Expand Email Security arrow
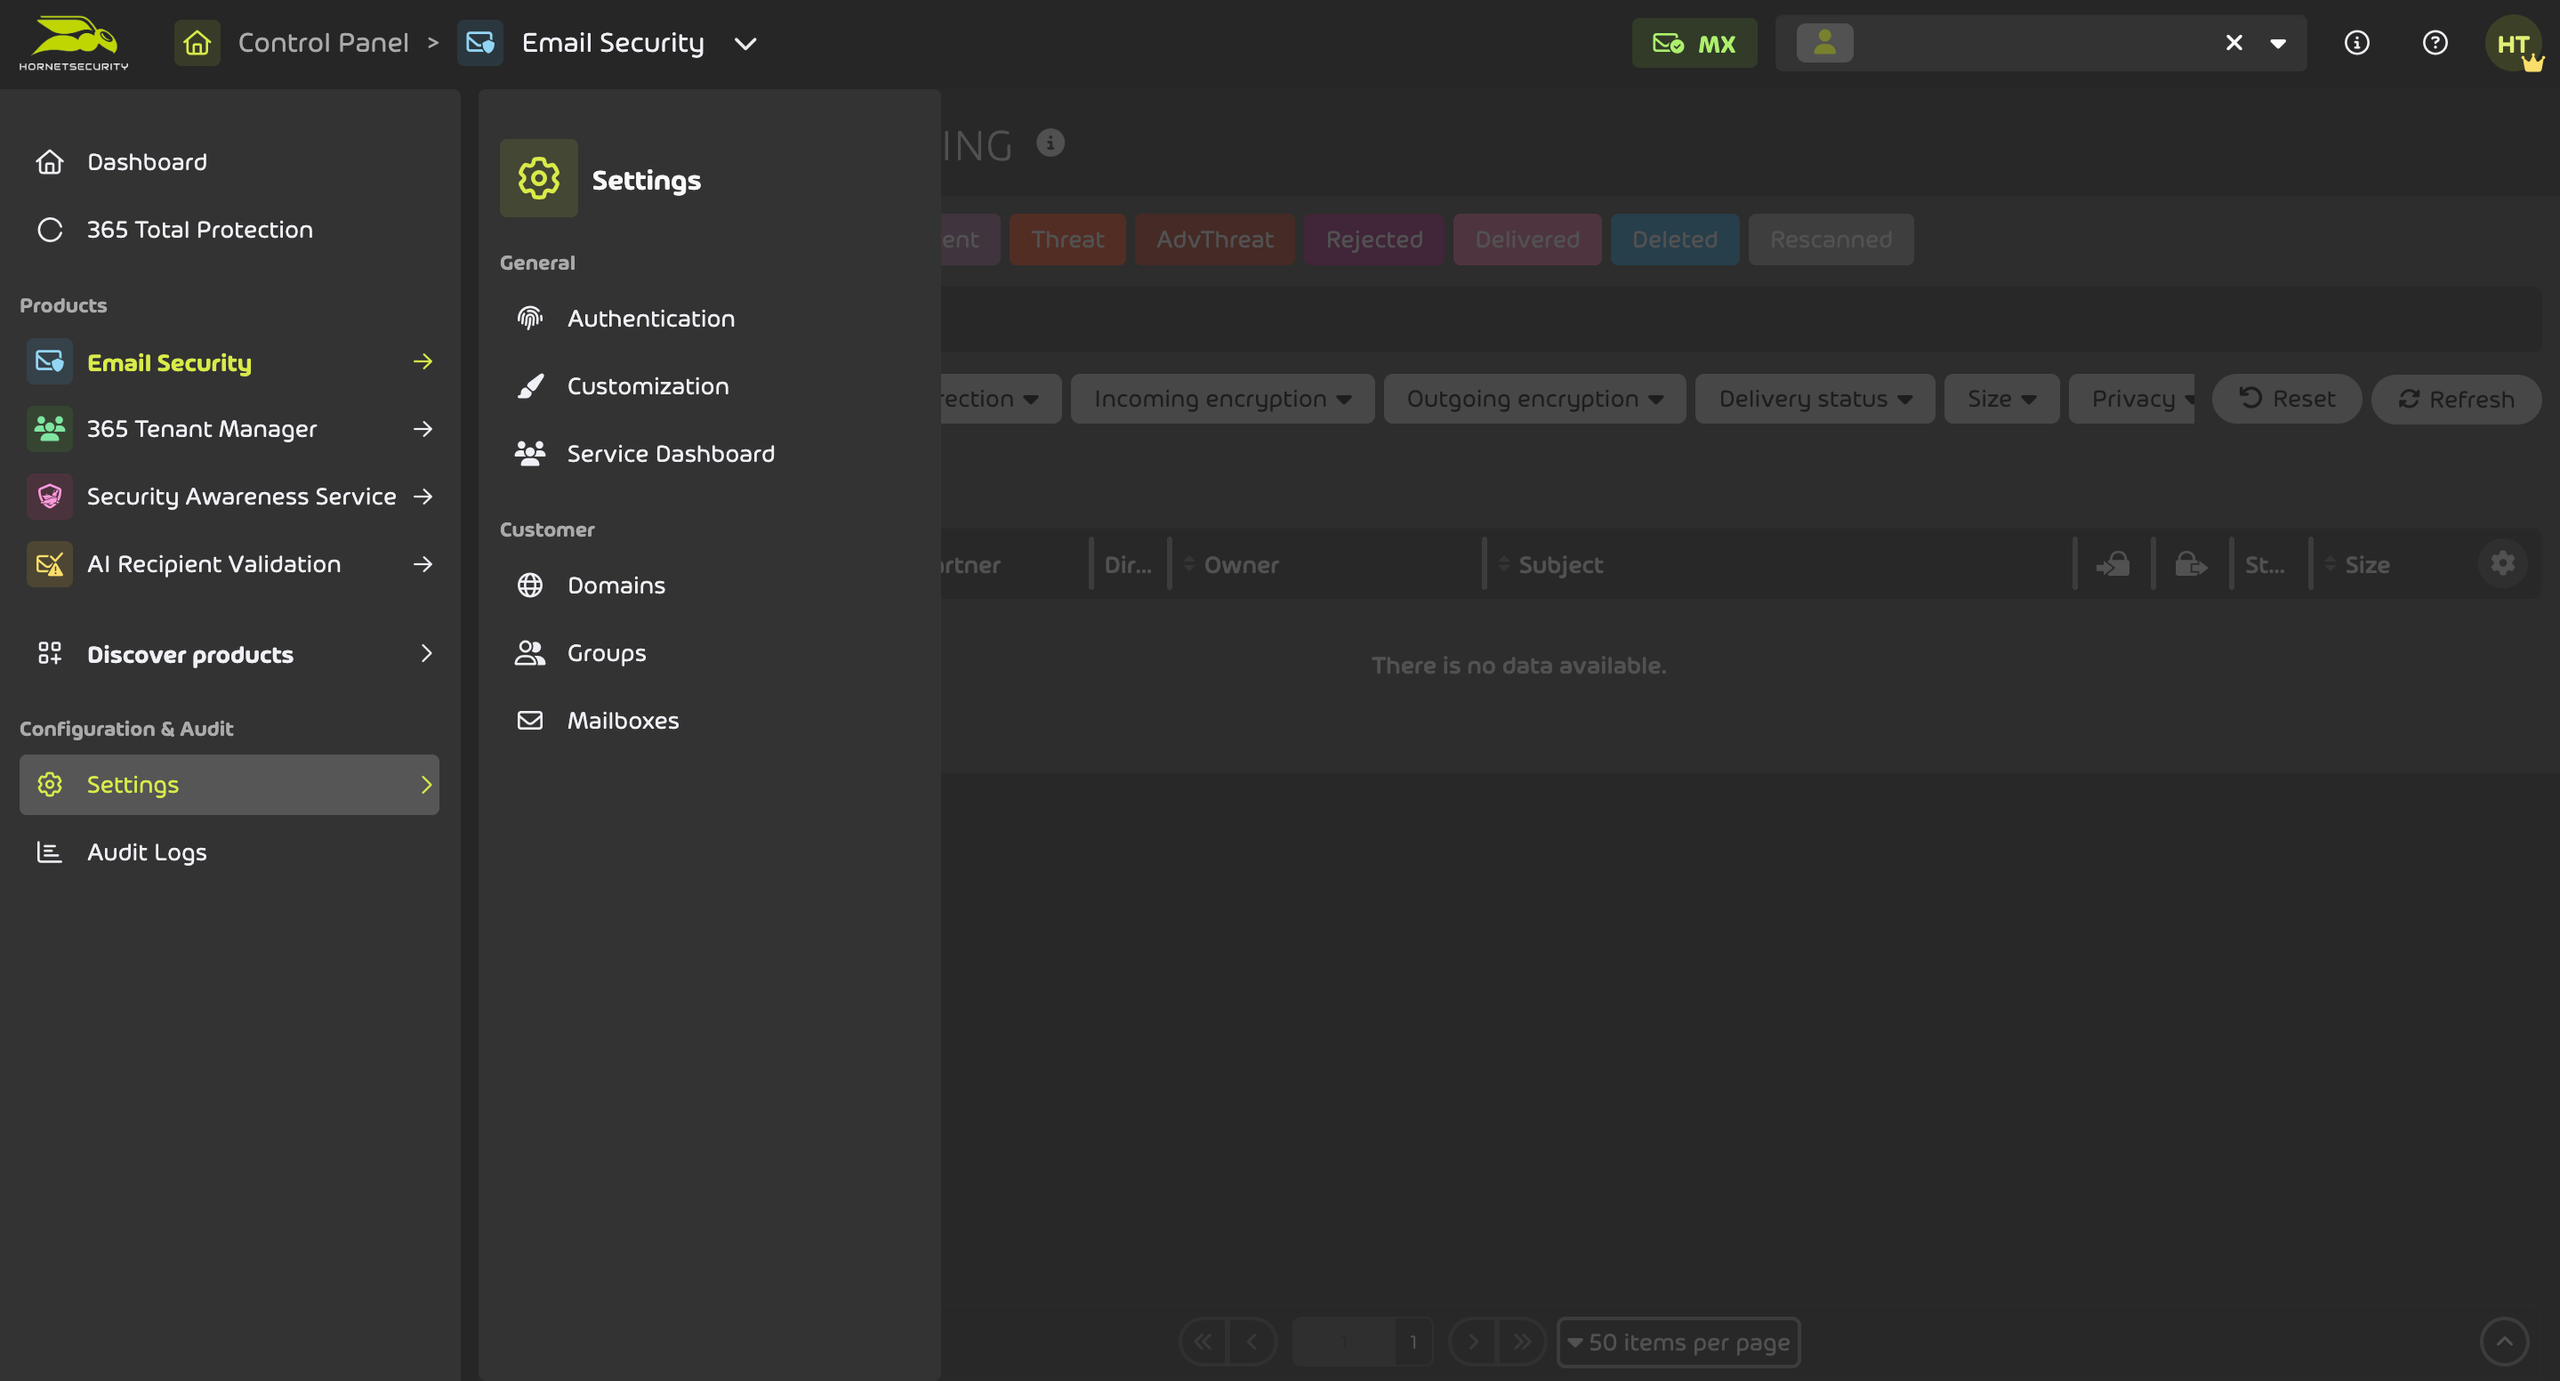 click(423, 362)
